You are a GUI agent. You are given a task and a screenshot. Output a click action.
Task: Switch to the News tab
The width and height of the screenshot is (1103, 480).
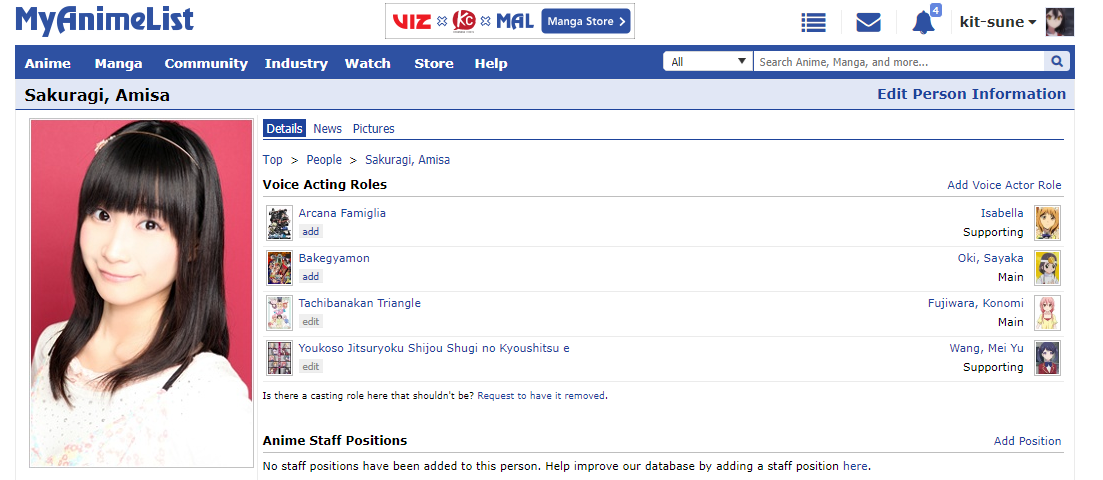point(327,129)
